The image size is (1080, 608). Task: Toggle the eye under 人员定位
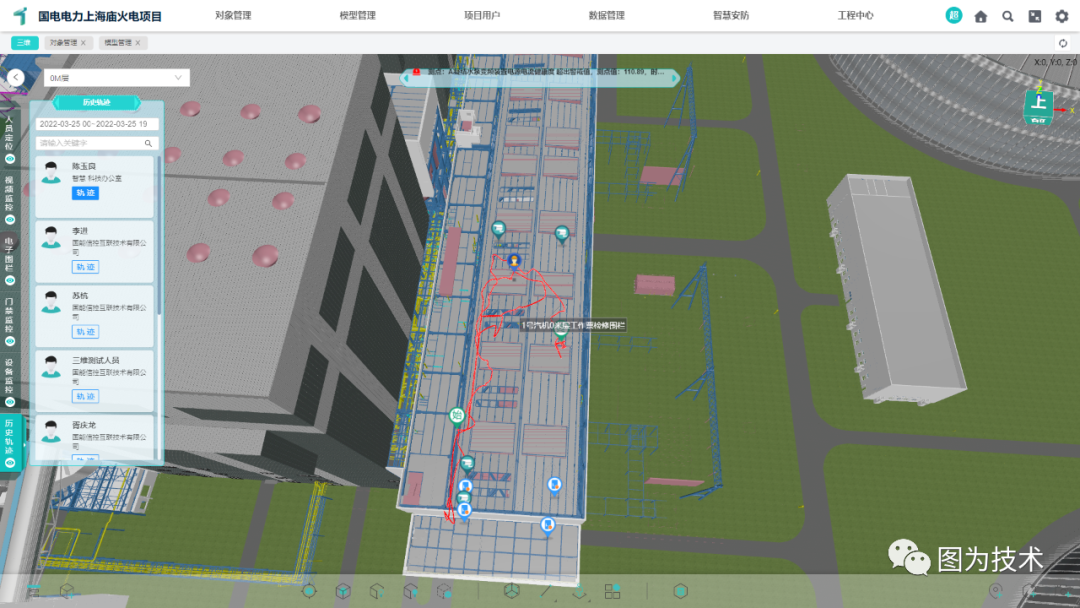coord(10,159)
